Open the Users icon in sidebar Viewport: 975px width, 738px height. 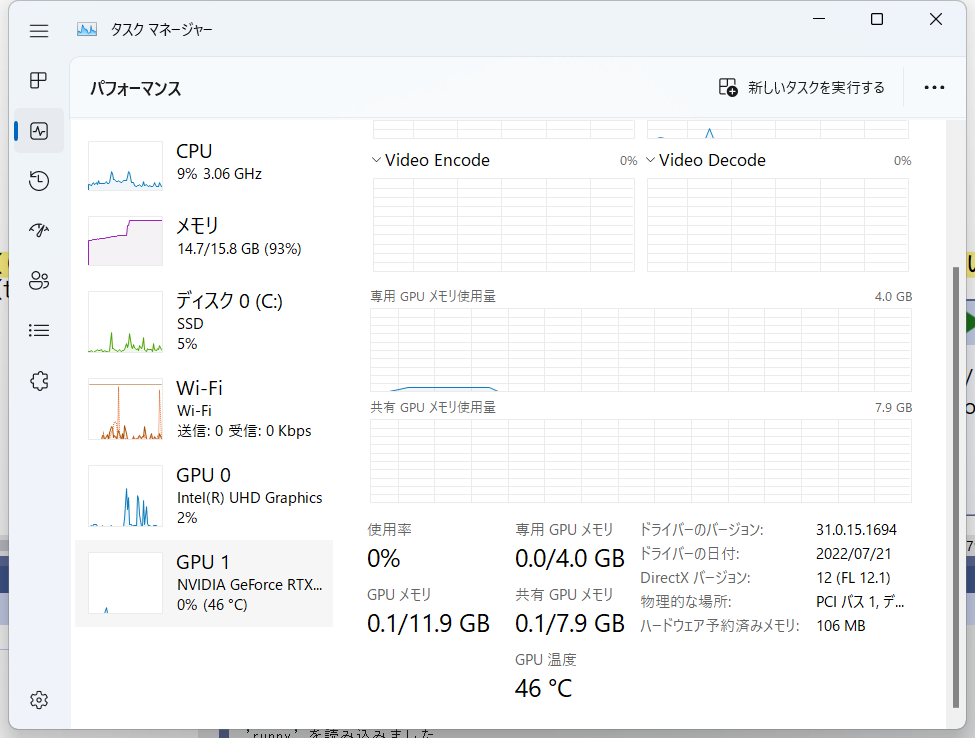tap(39, 280)
